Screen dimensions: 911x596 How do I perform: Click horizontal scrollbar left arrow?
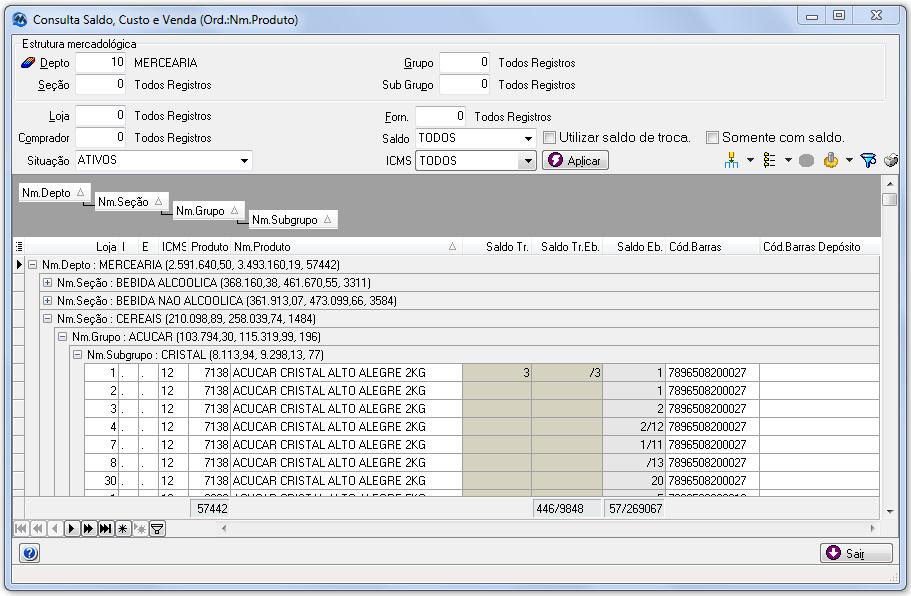pos(224,529)
